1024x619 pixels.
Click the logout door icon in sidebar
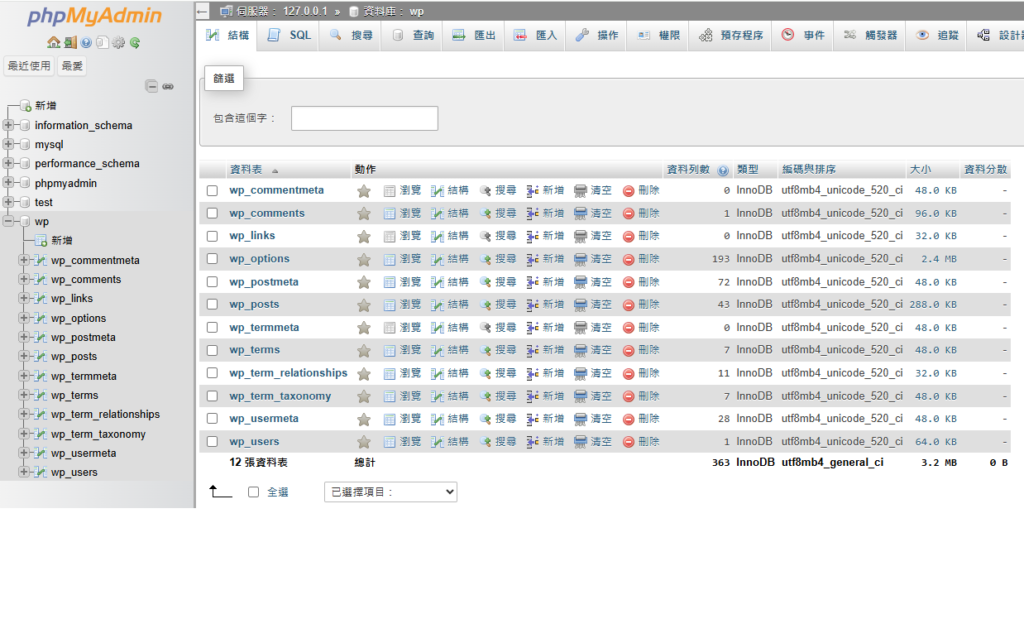point(70,42)
